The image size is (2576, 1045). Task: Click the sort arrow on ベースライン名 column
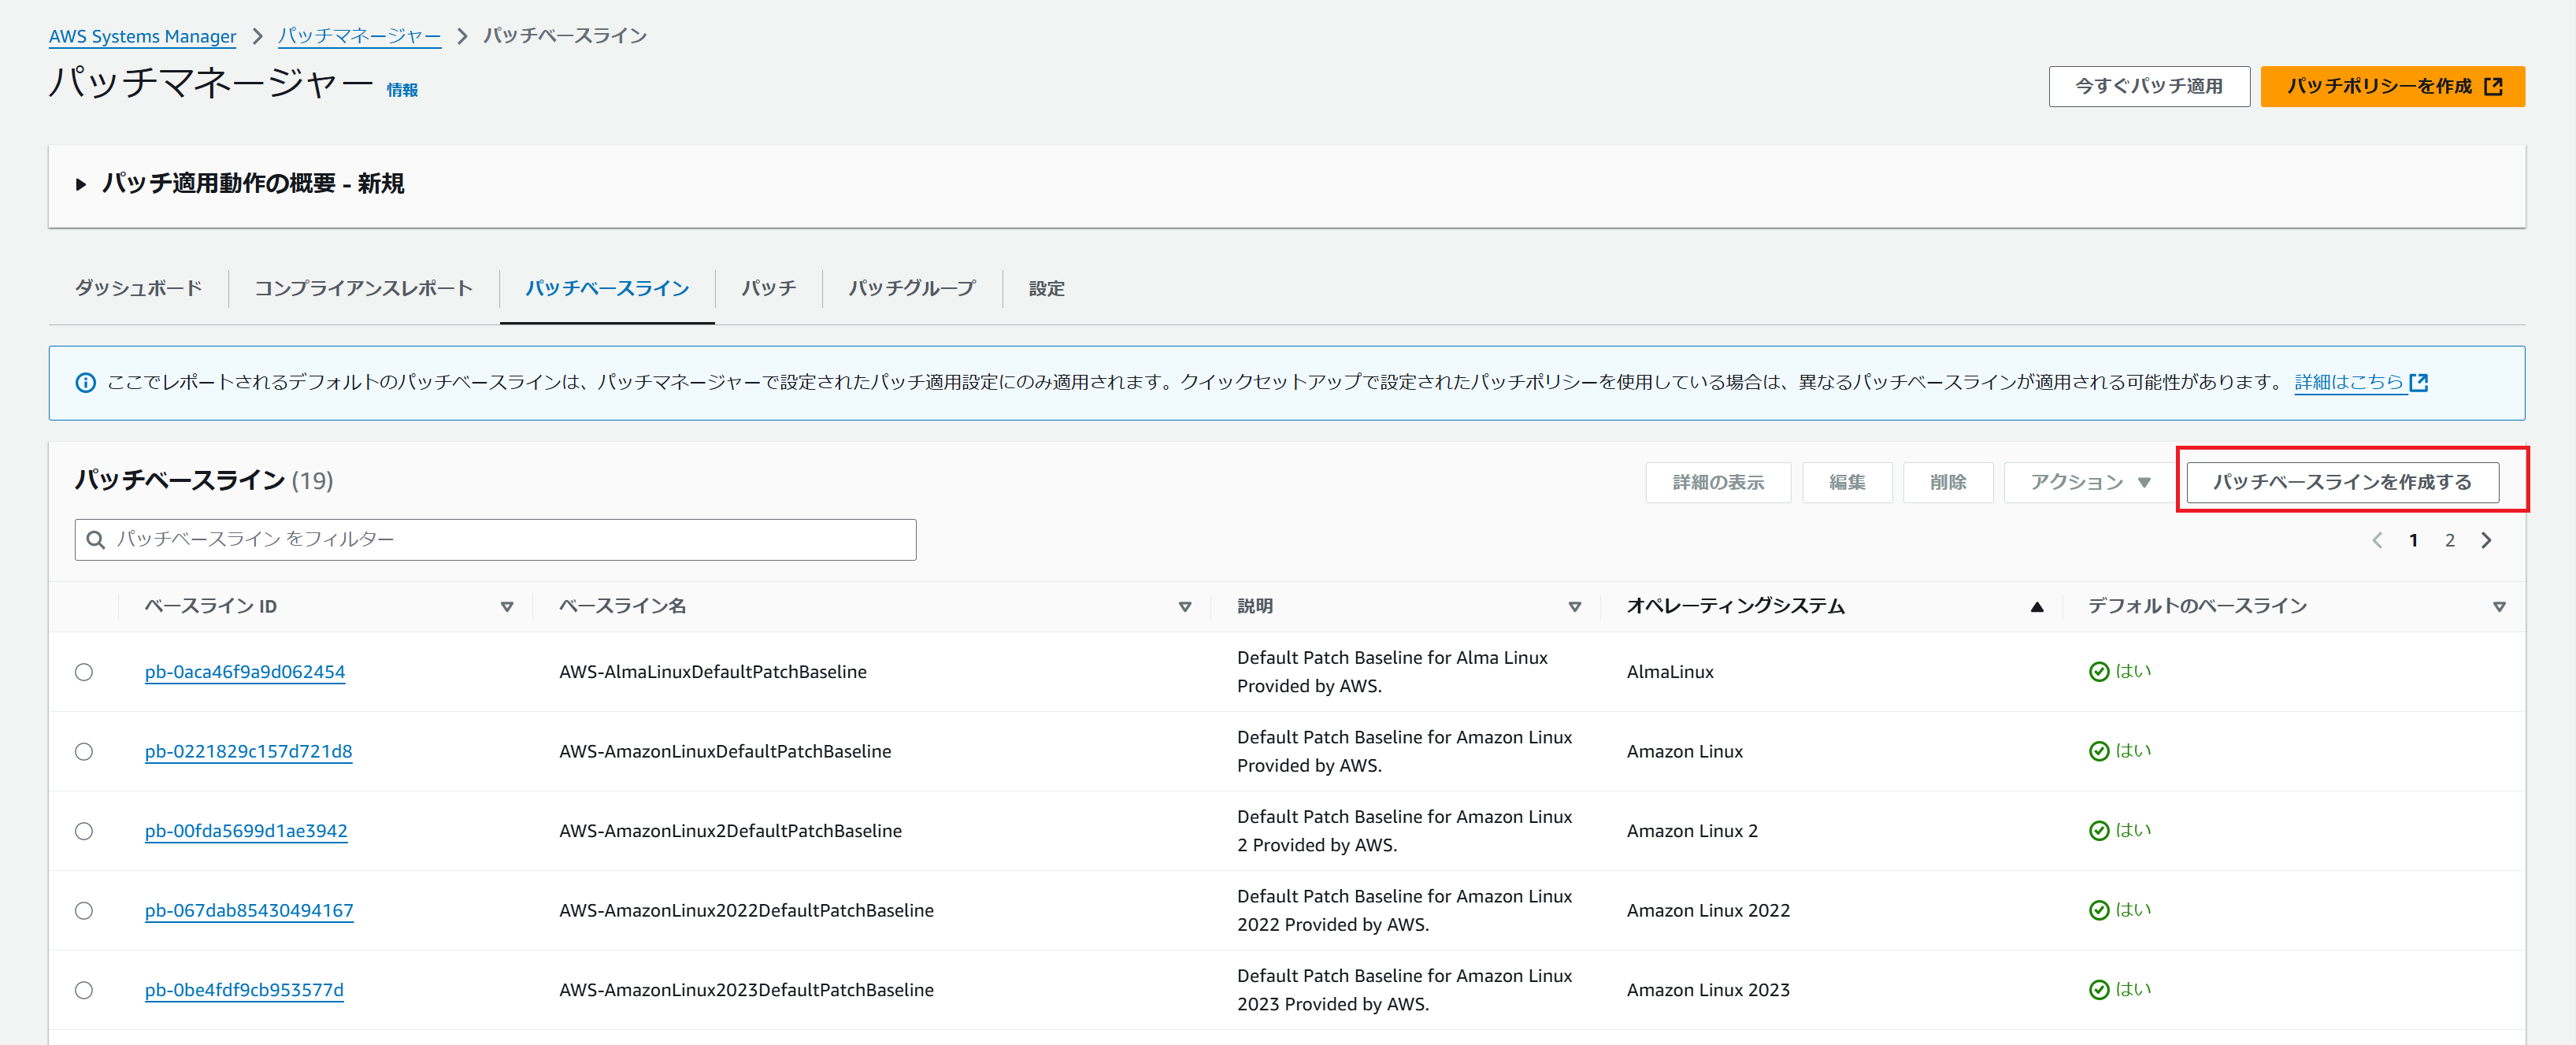pos(1185,607)
